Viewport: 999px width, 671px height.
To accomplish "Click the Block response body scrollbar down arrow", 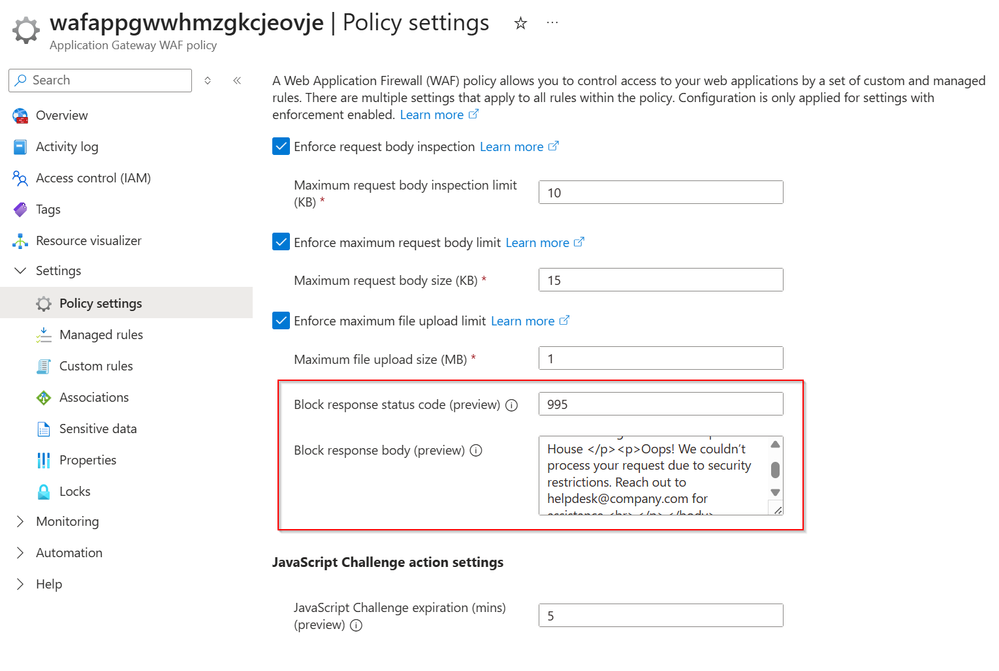I will click(x=775, y=492).
